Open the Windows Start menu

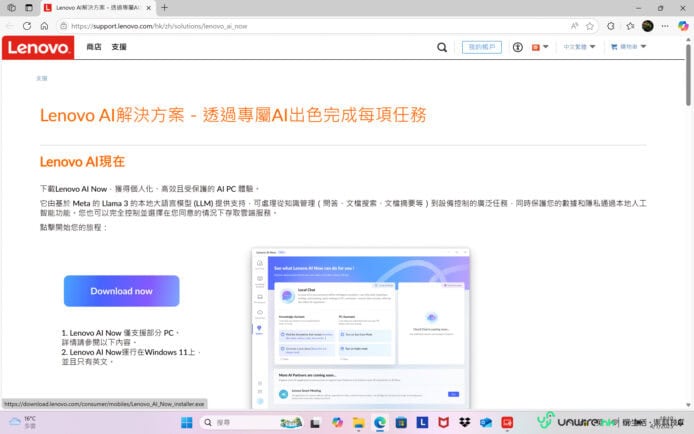[187, 423]
